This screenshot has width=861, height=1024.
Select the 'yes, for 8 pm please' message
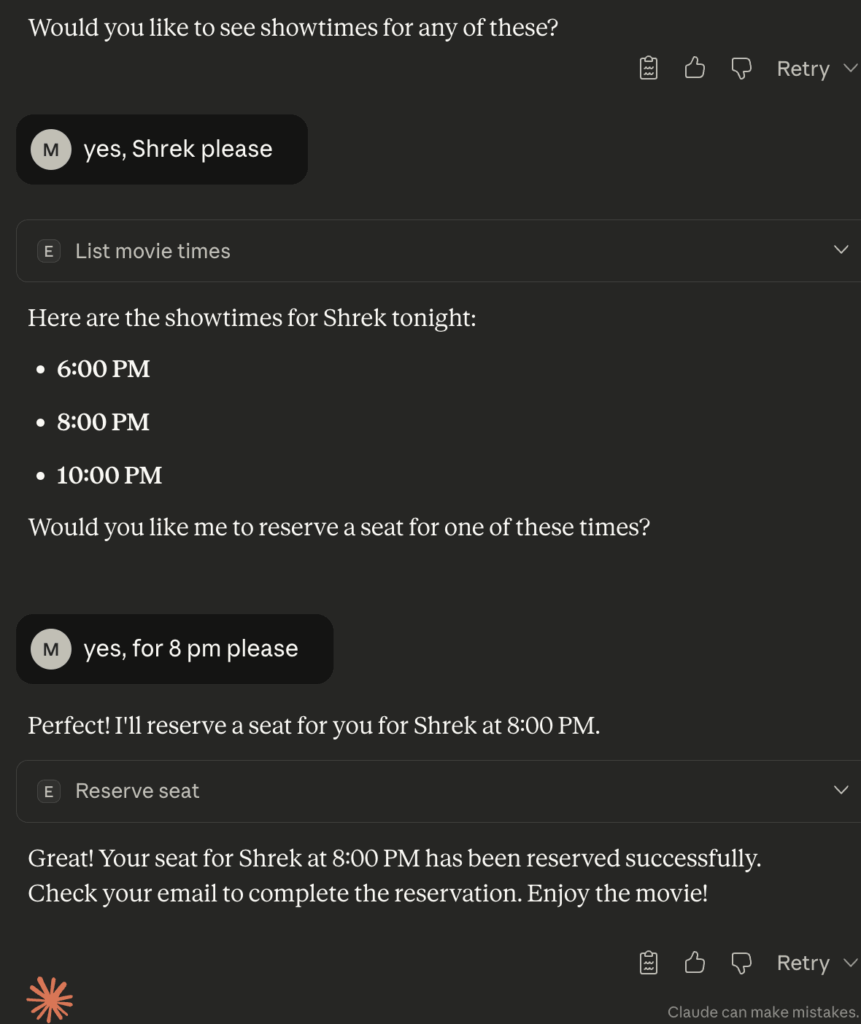pyautogui.click(x=190, y=649)
